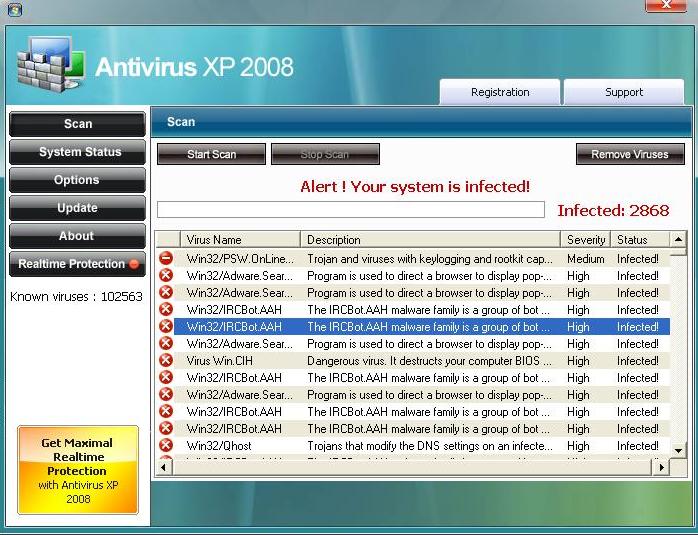This screenshot has height=535, width=698.
Task: Sort by the Description column header
Action: 430,239
